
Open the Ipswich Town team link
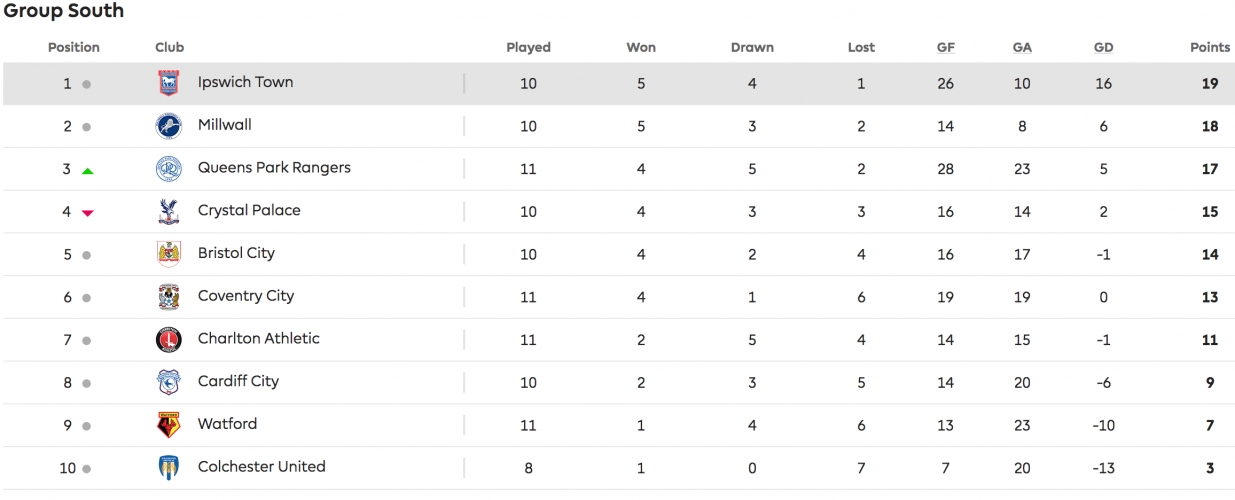(x=245, y=82)
